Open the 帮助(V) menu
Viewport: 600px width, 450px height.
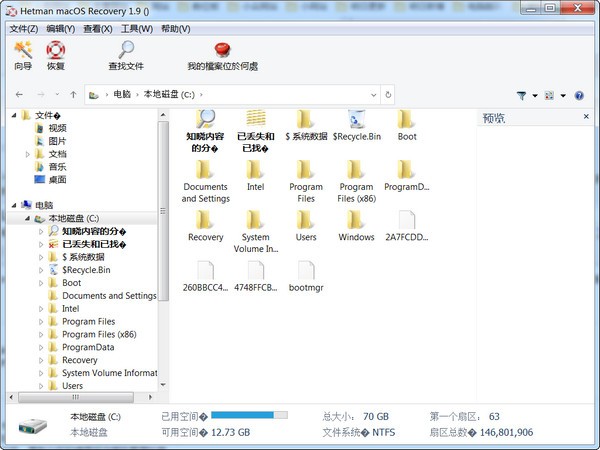click(x=176, y=29)
